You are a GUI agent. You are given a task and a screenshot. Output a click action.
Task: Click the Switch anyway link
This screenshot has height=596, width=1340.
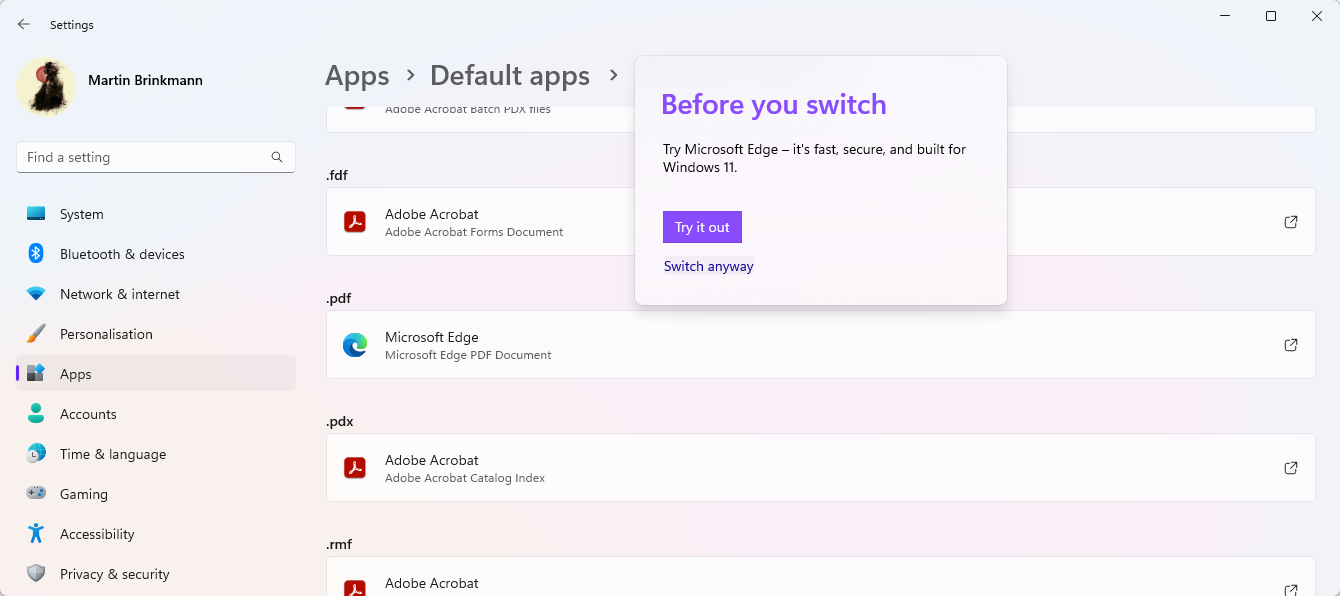[x=708, y=267]
